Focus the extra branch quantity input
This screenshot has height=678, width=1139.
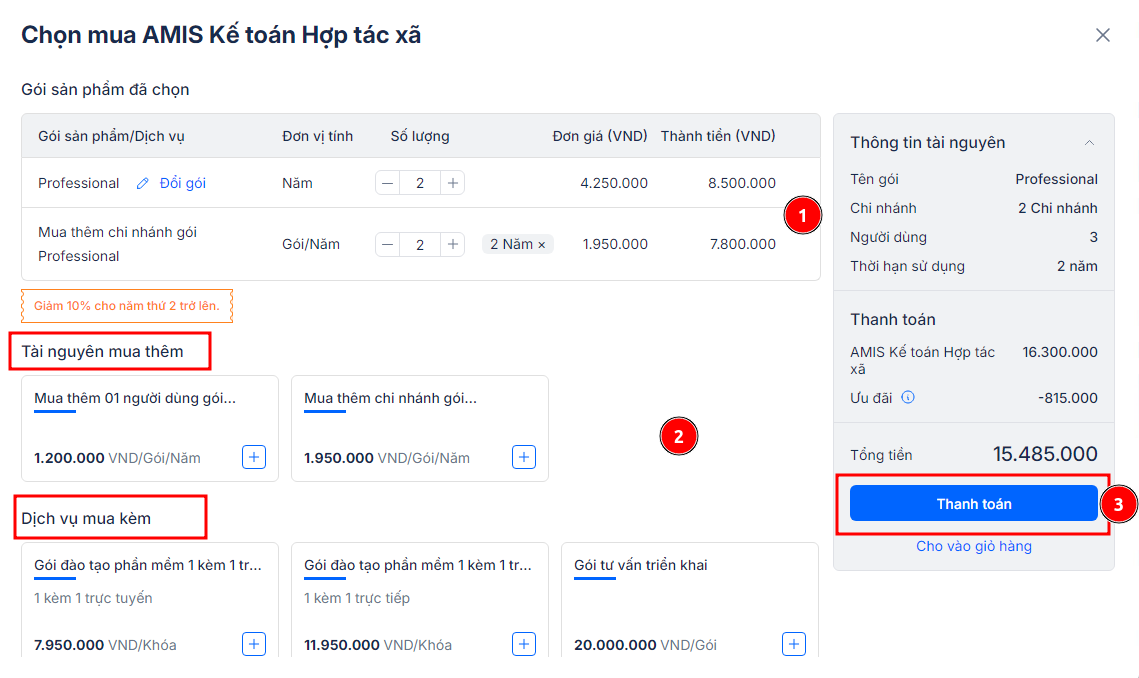pos(420,245)
